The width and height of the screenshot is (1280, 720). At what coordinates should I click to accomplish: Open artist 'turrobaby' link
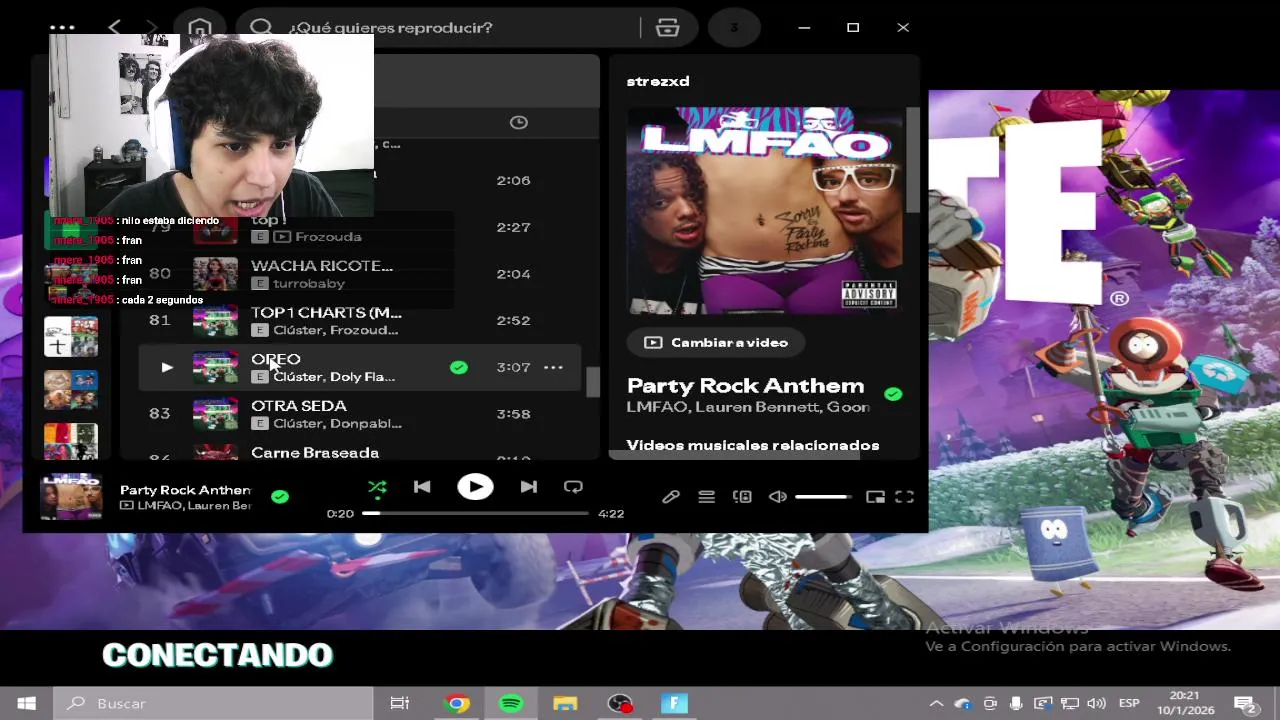pyautogui.click(x=308, y=284)
